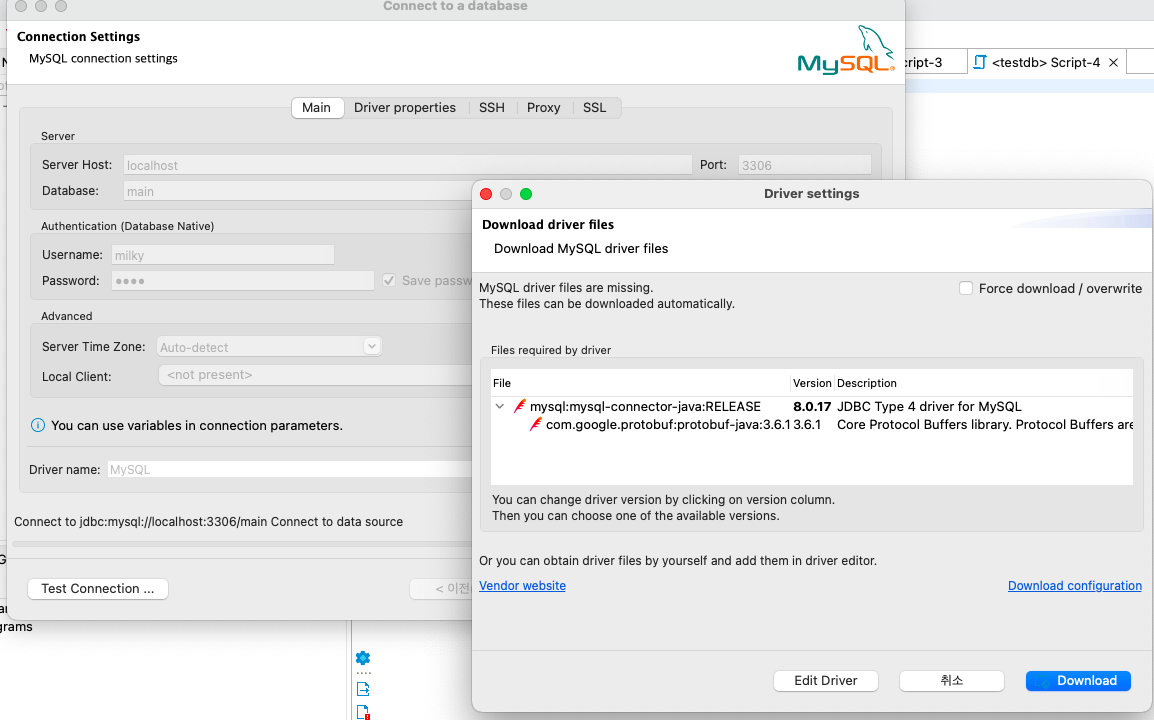Open the Proxy tab
This screenshot has height=720, width=1154.
(543, 107)
